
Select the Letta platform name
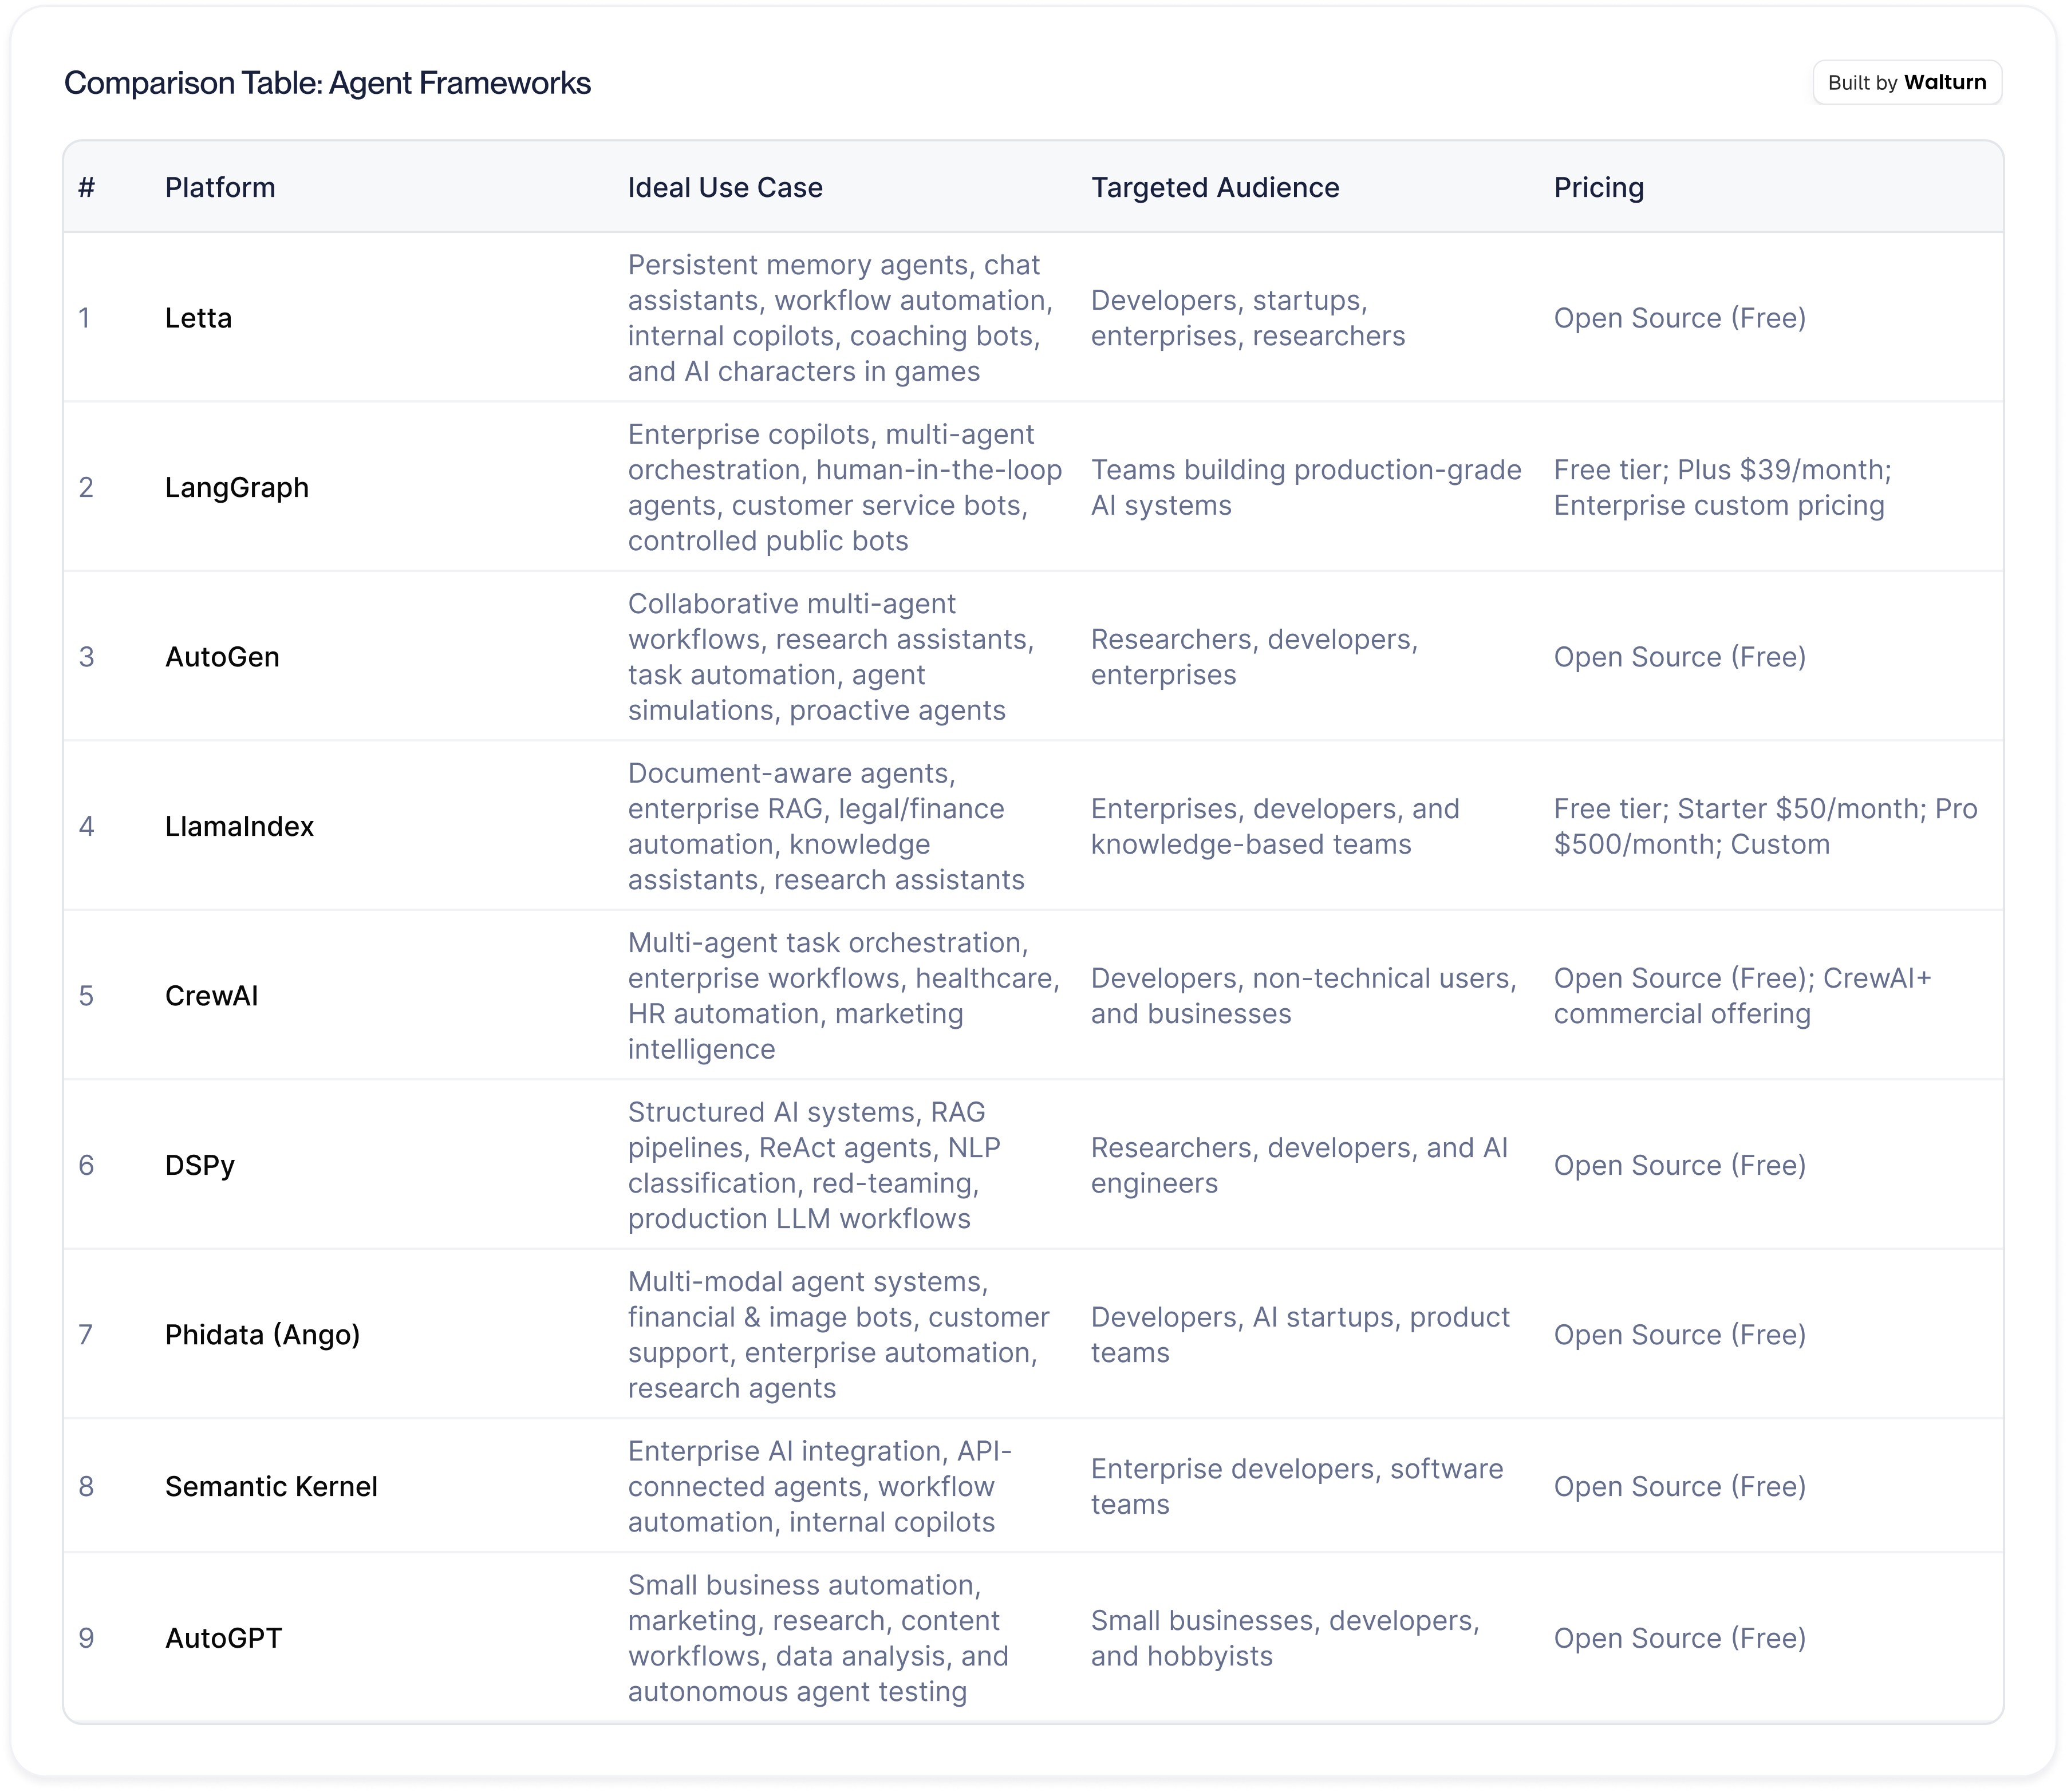(198, 318)
